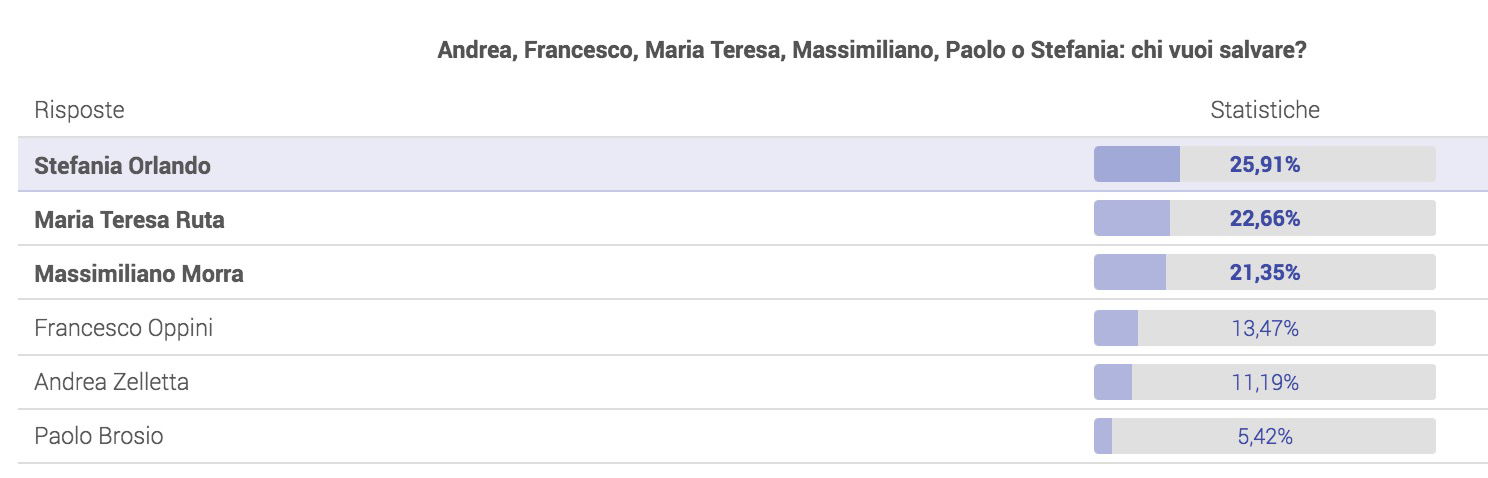Screen dimensions: 1488x478
Task: Click the filled portion of Stefania's bar
Action: 1137,164
